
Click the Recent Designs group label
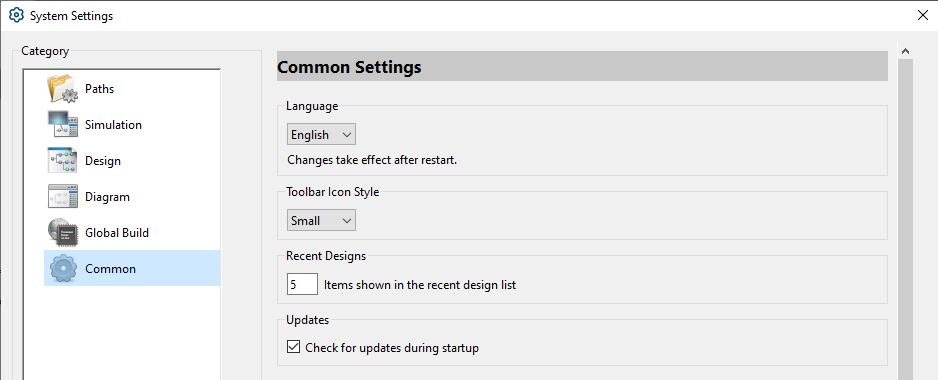point(326,256)
